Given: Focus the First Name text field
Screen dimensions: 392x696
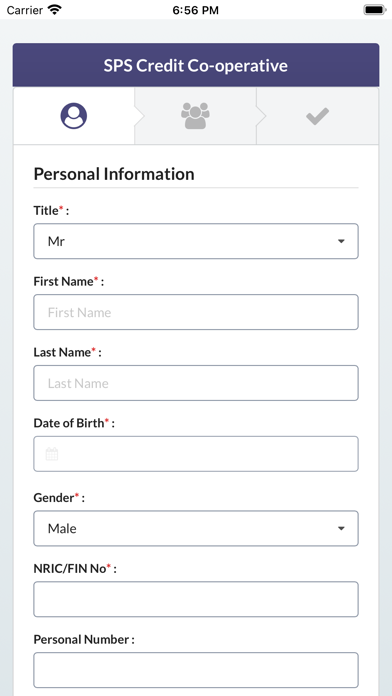Looking at the screenshot, I should tap(196, 312).
